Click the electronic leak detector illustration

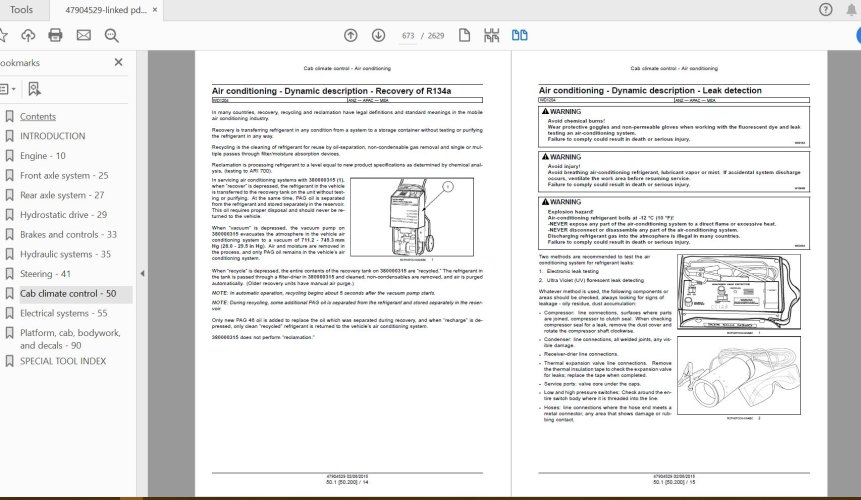[x=739, y=291]
